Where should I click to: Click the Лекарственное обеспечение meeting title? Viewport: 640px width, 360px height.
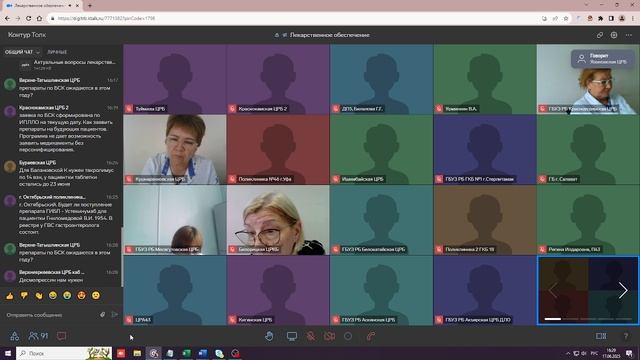point(329,35)
